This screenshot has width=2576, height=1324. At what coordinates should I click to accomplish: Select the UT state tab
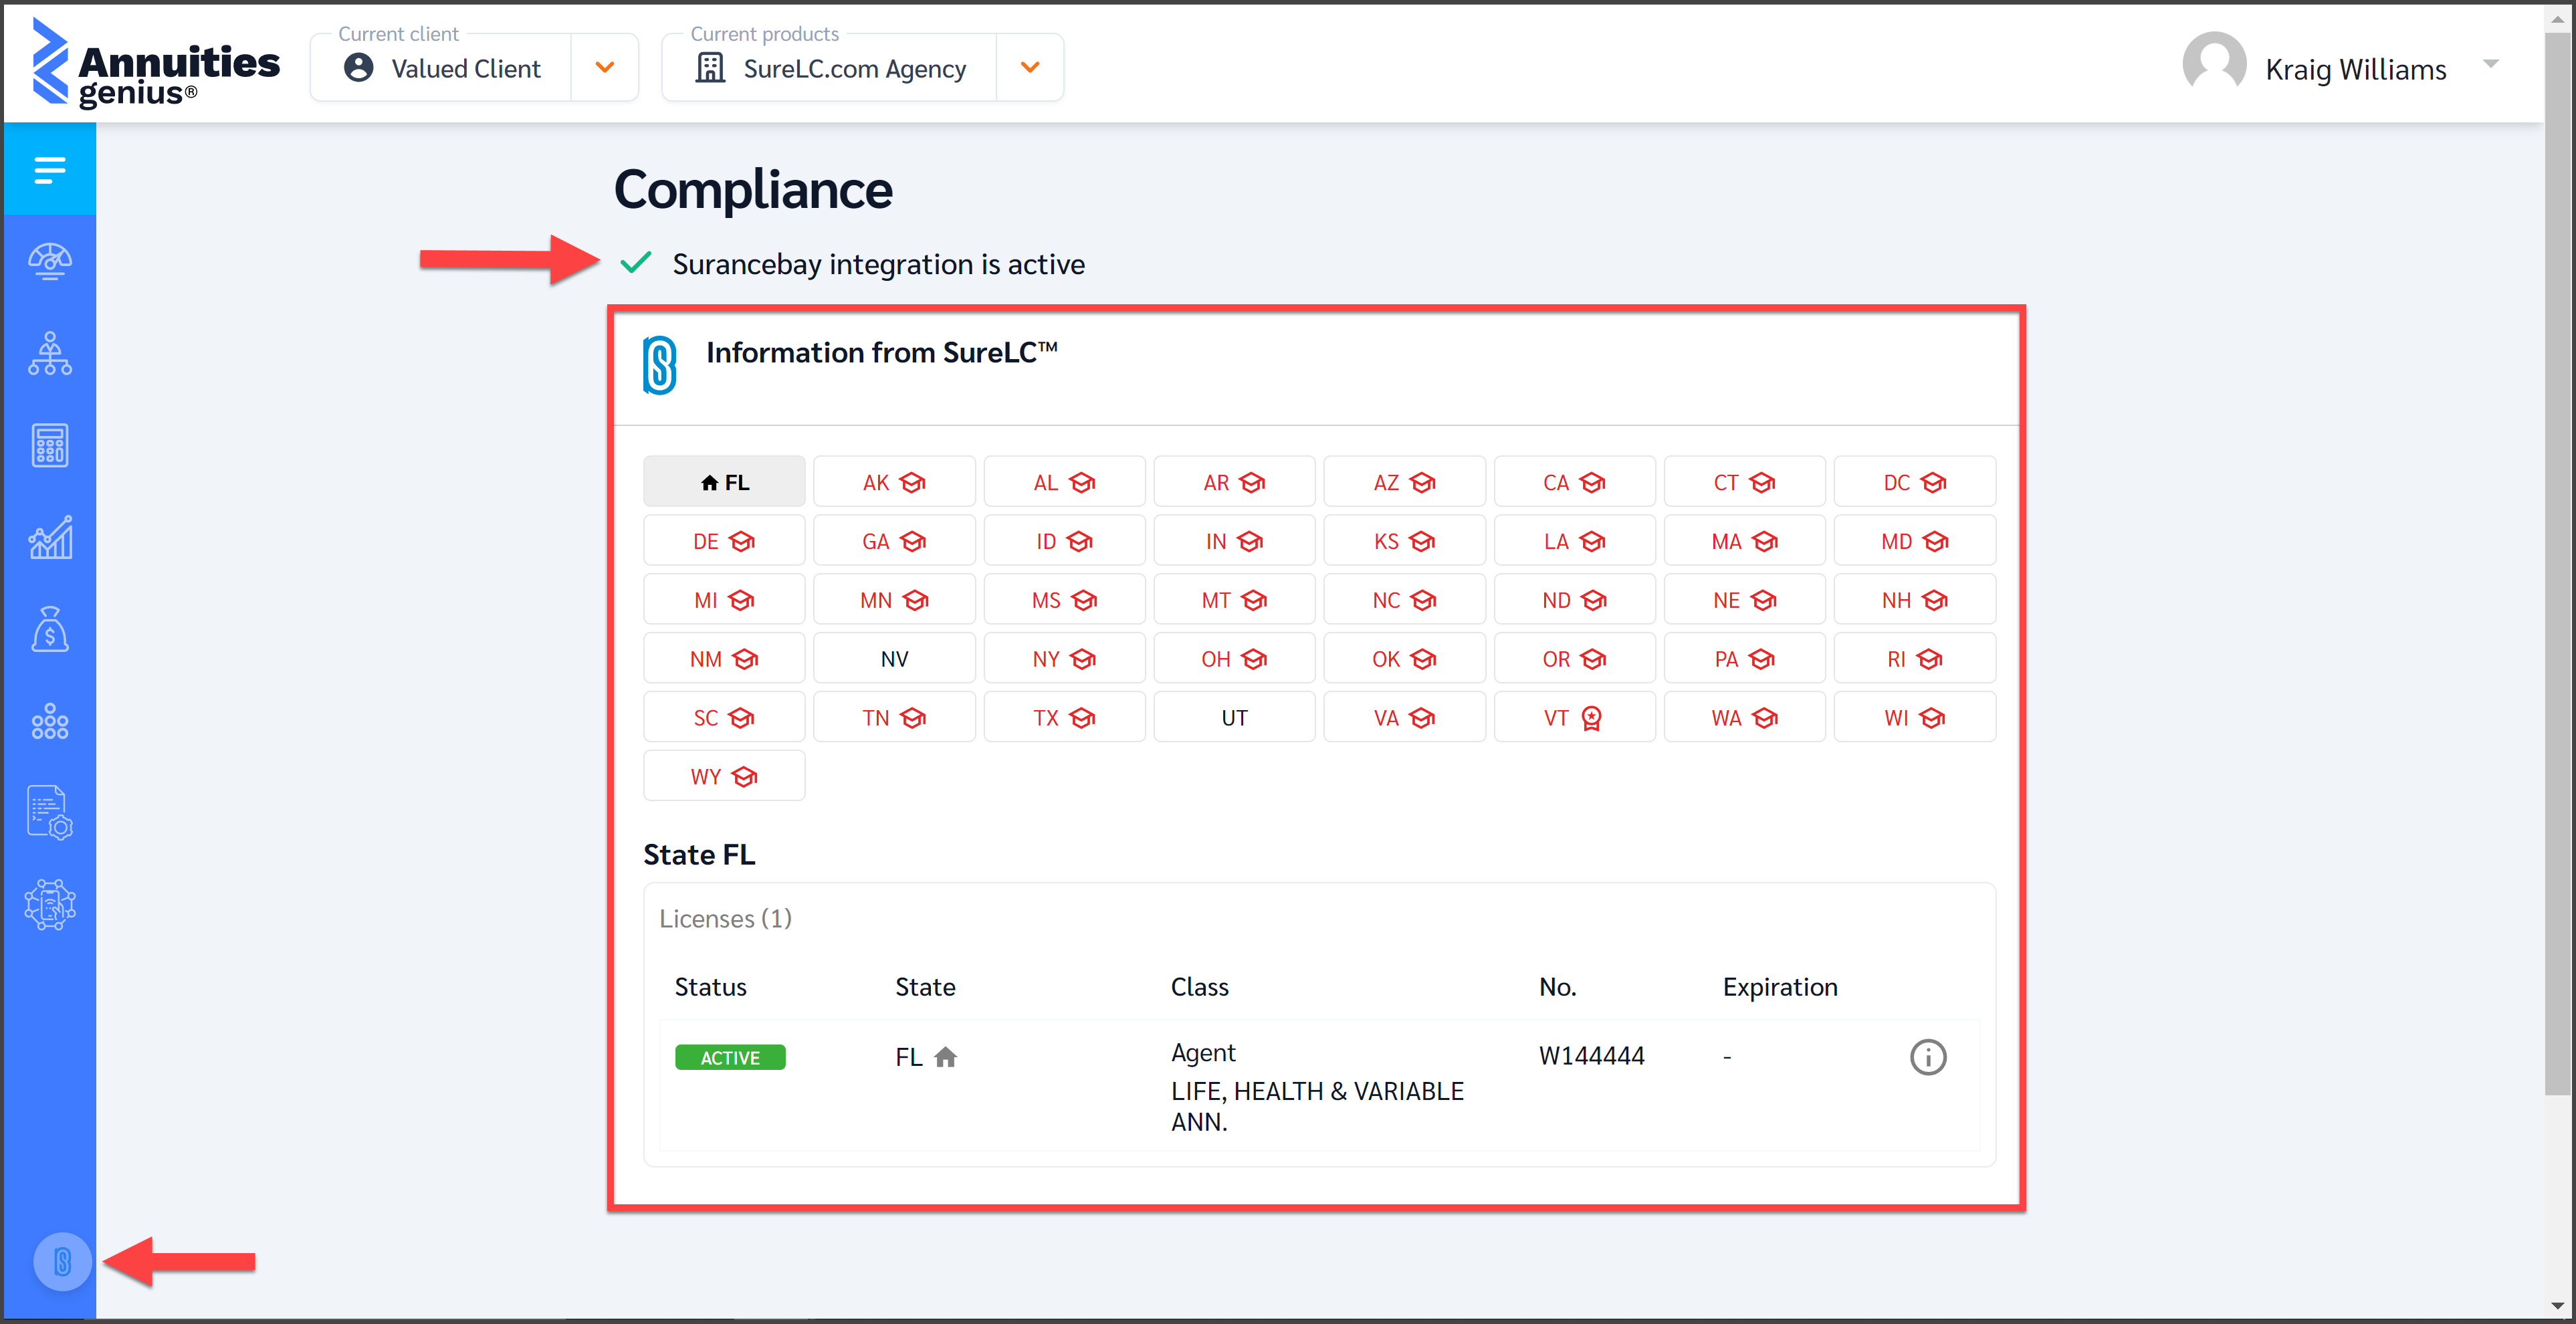[x=1234, y=718]
